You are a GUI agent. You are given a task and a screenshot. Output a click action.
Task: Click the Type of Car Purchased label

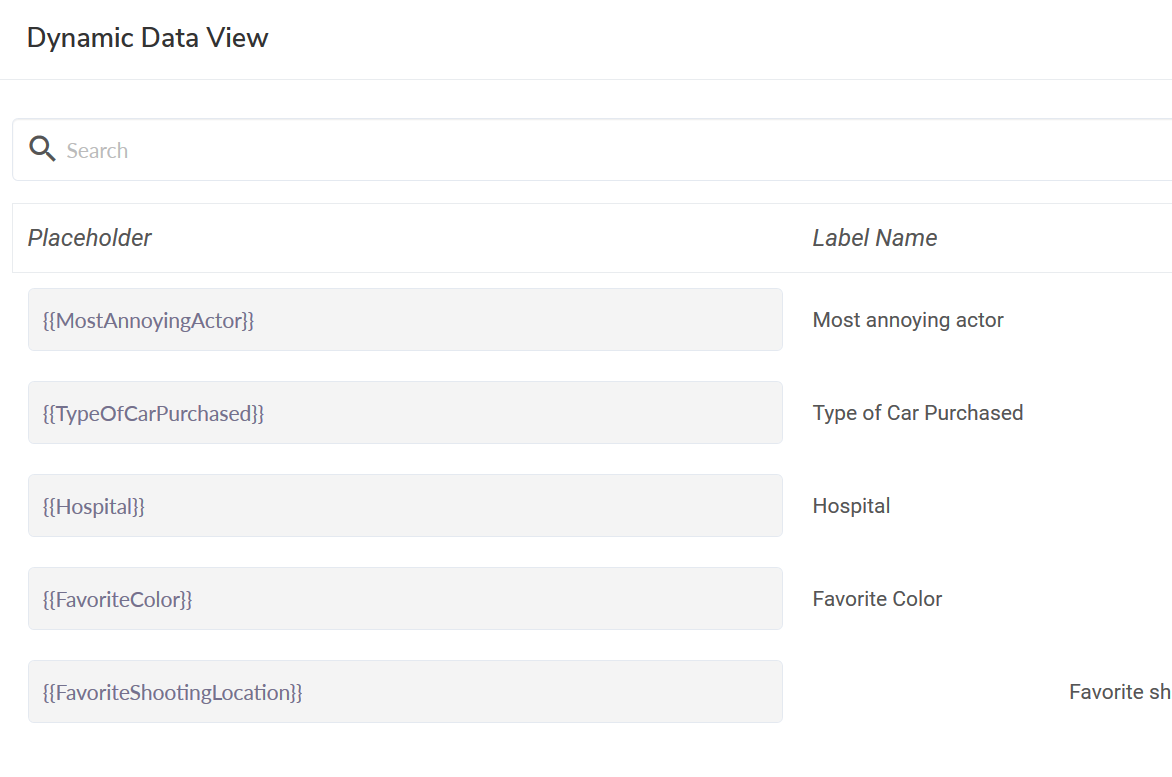pyautogui.click(x=918, y=413)
